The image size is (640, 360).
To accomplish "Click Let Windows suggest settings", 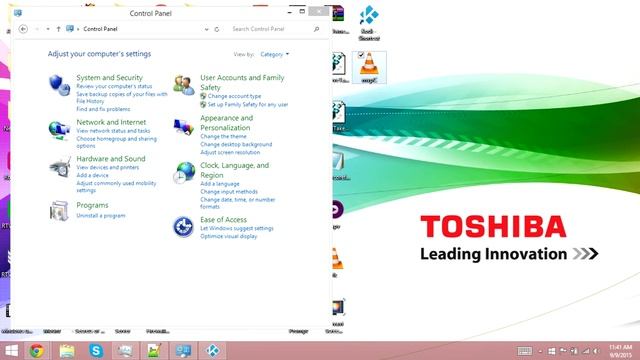I will [237, 229].
